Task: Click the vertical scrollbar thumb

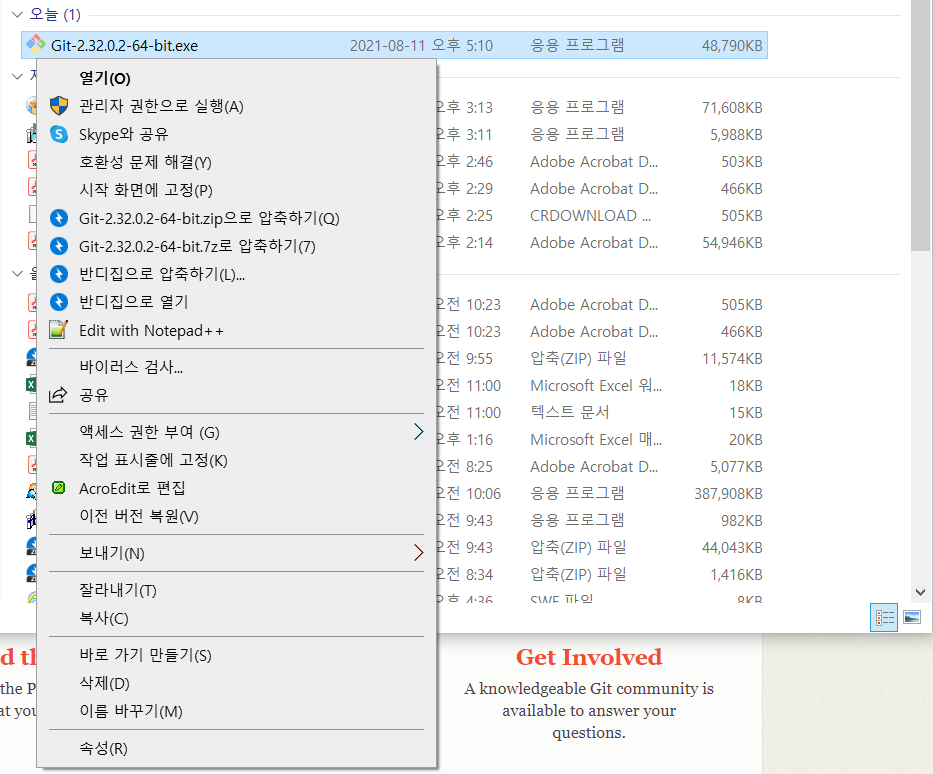Action: pyautogui.click(x=921, y=125)
